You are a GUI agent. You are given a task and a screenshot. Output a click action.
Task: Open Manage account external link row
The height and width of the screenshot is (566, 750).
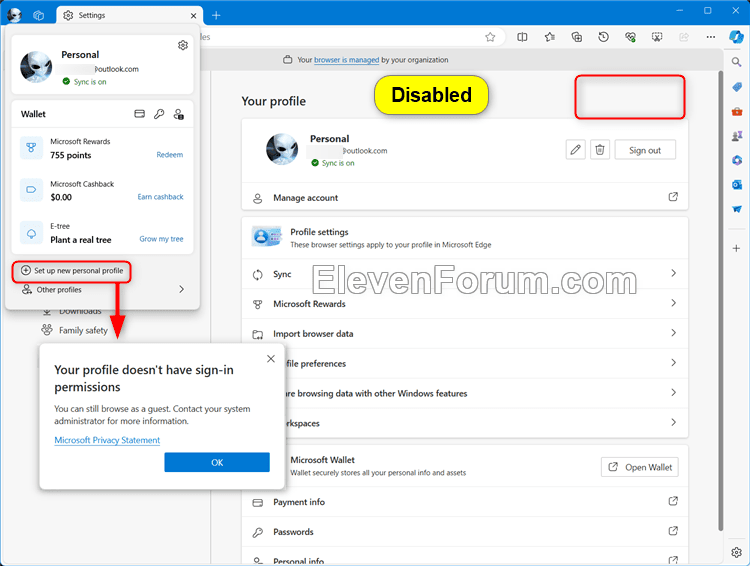pos(465,197)
